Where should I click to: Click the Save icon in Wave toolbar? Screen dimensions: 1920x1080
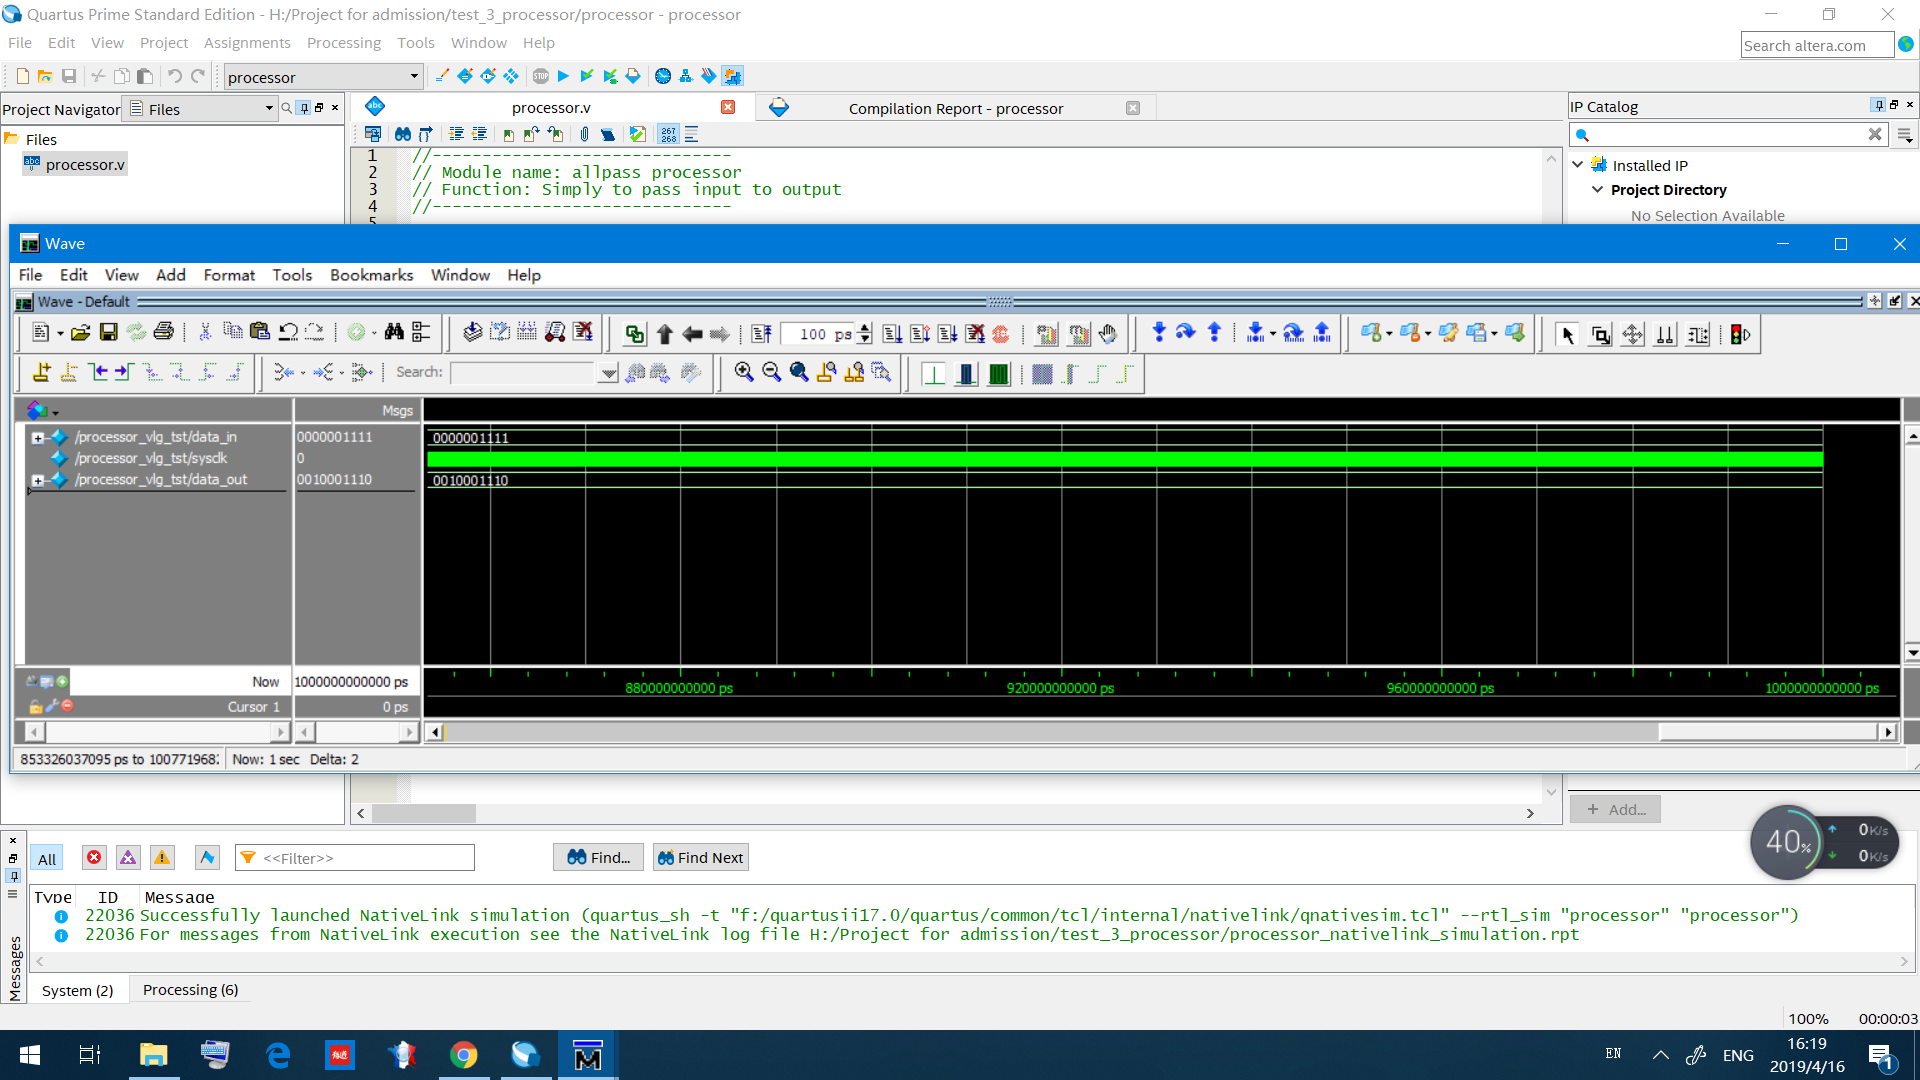tap(108, 333)
